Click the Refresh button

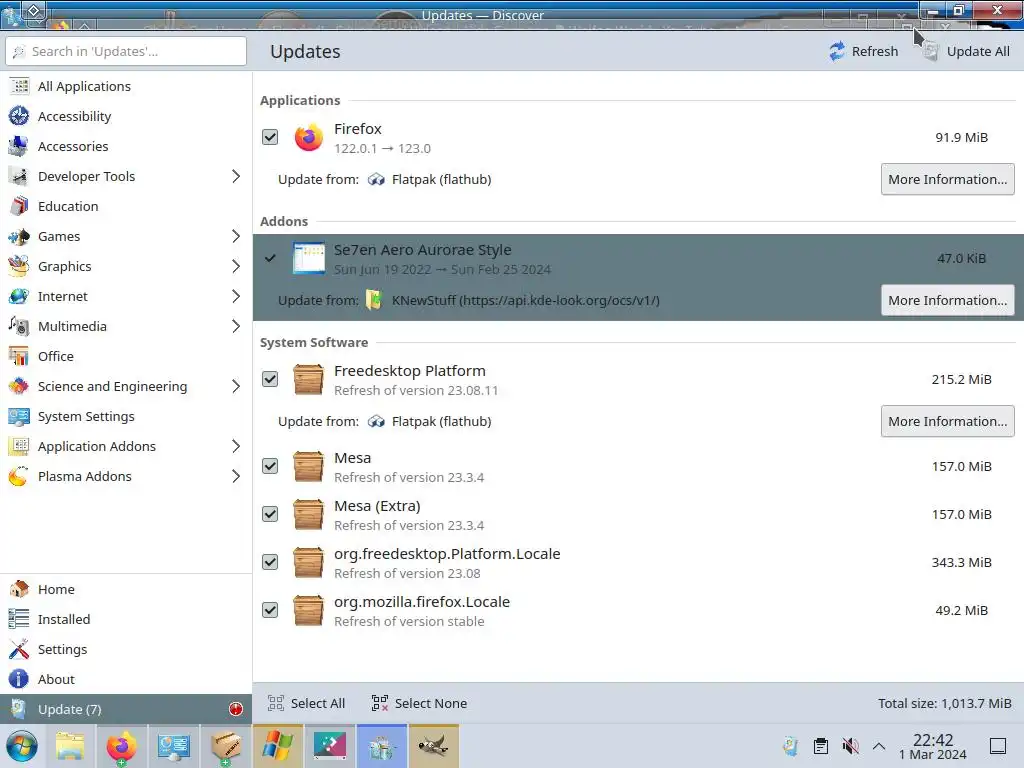click(x=863, y=51)
